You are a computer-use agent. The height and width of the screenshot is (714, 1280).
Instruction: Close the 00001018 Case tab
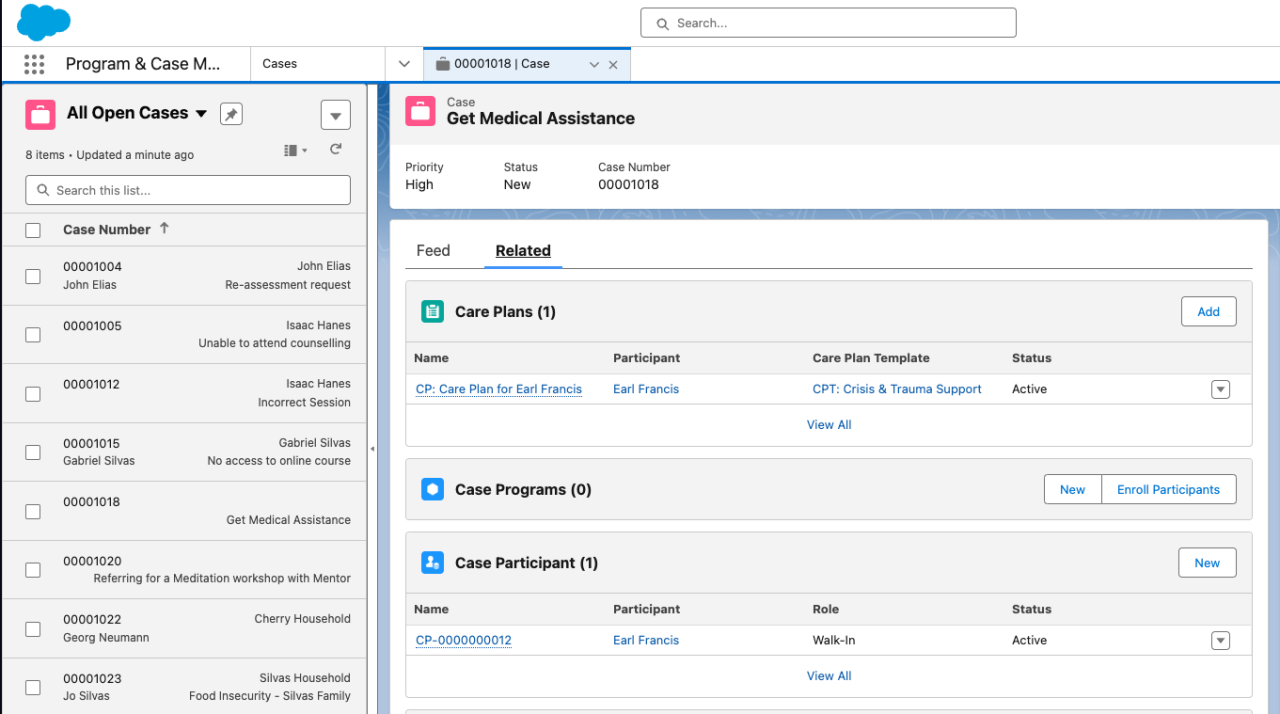pos(613,64)
